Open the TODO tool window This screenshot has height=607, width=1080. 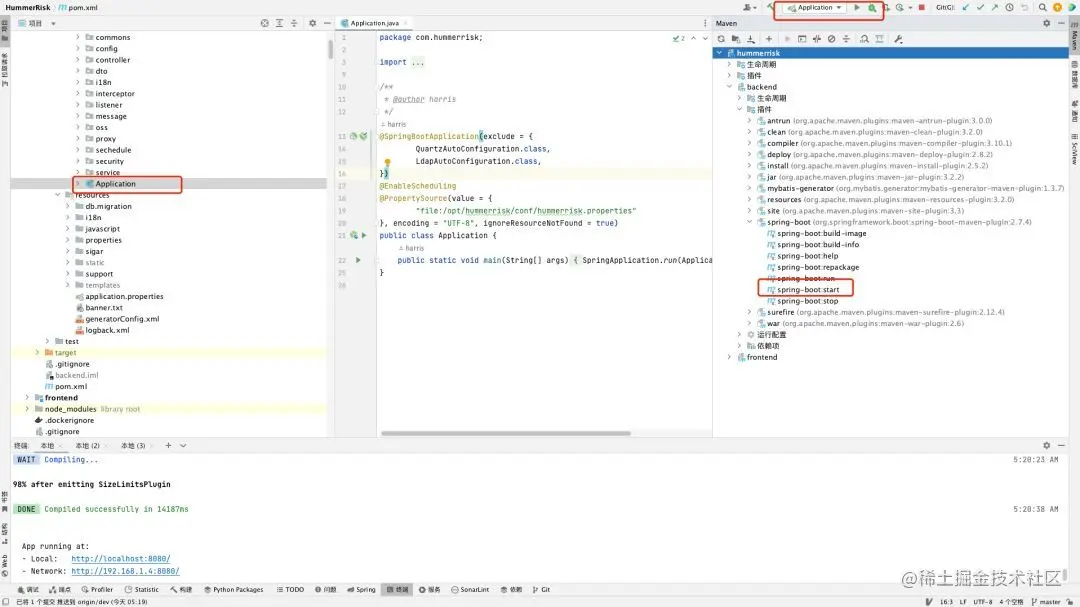[x=290, y=590]
